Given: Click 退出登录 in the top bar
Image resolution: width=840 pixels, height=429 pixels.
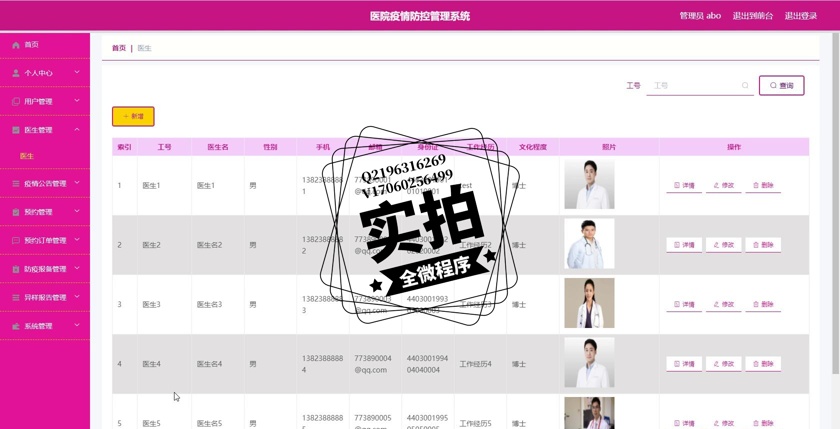Looking at the screenshot, I should 800,16.
